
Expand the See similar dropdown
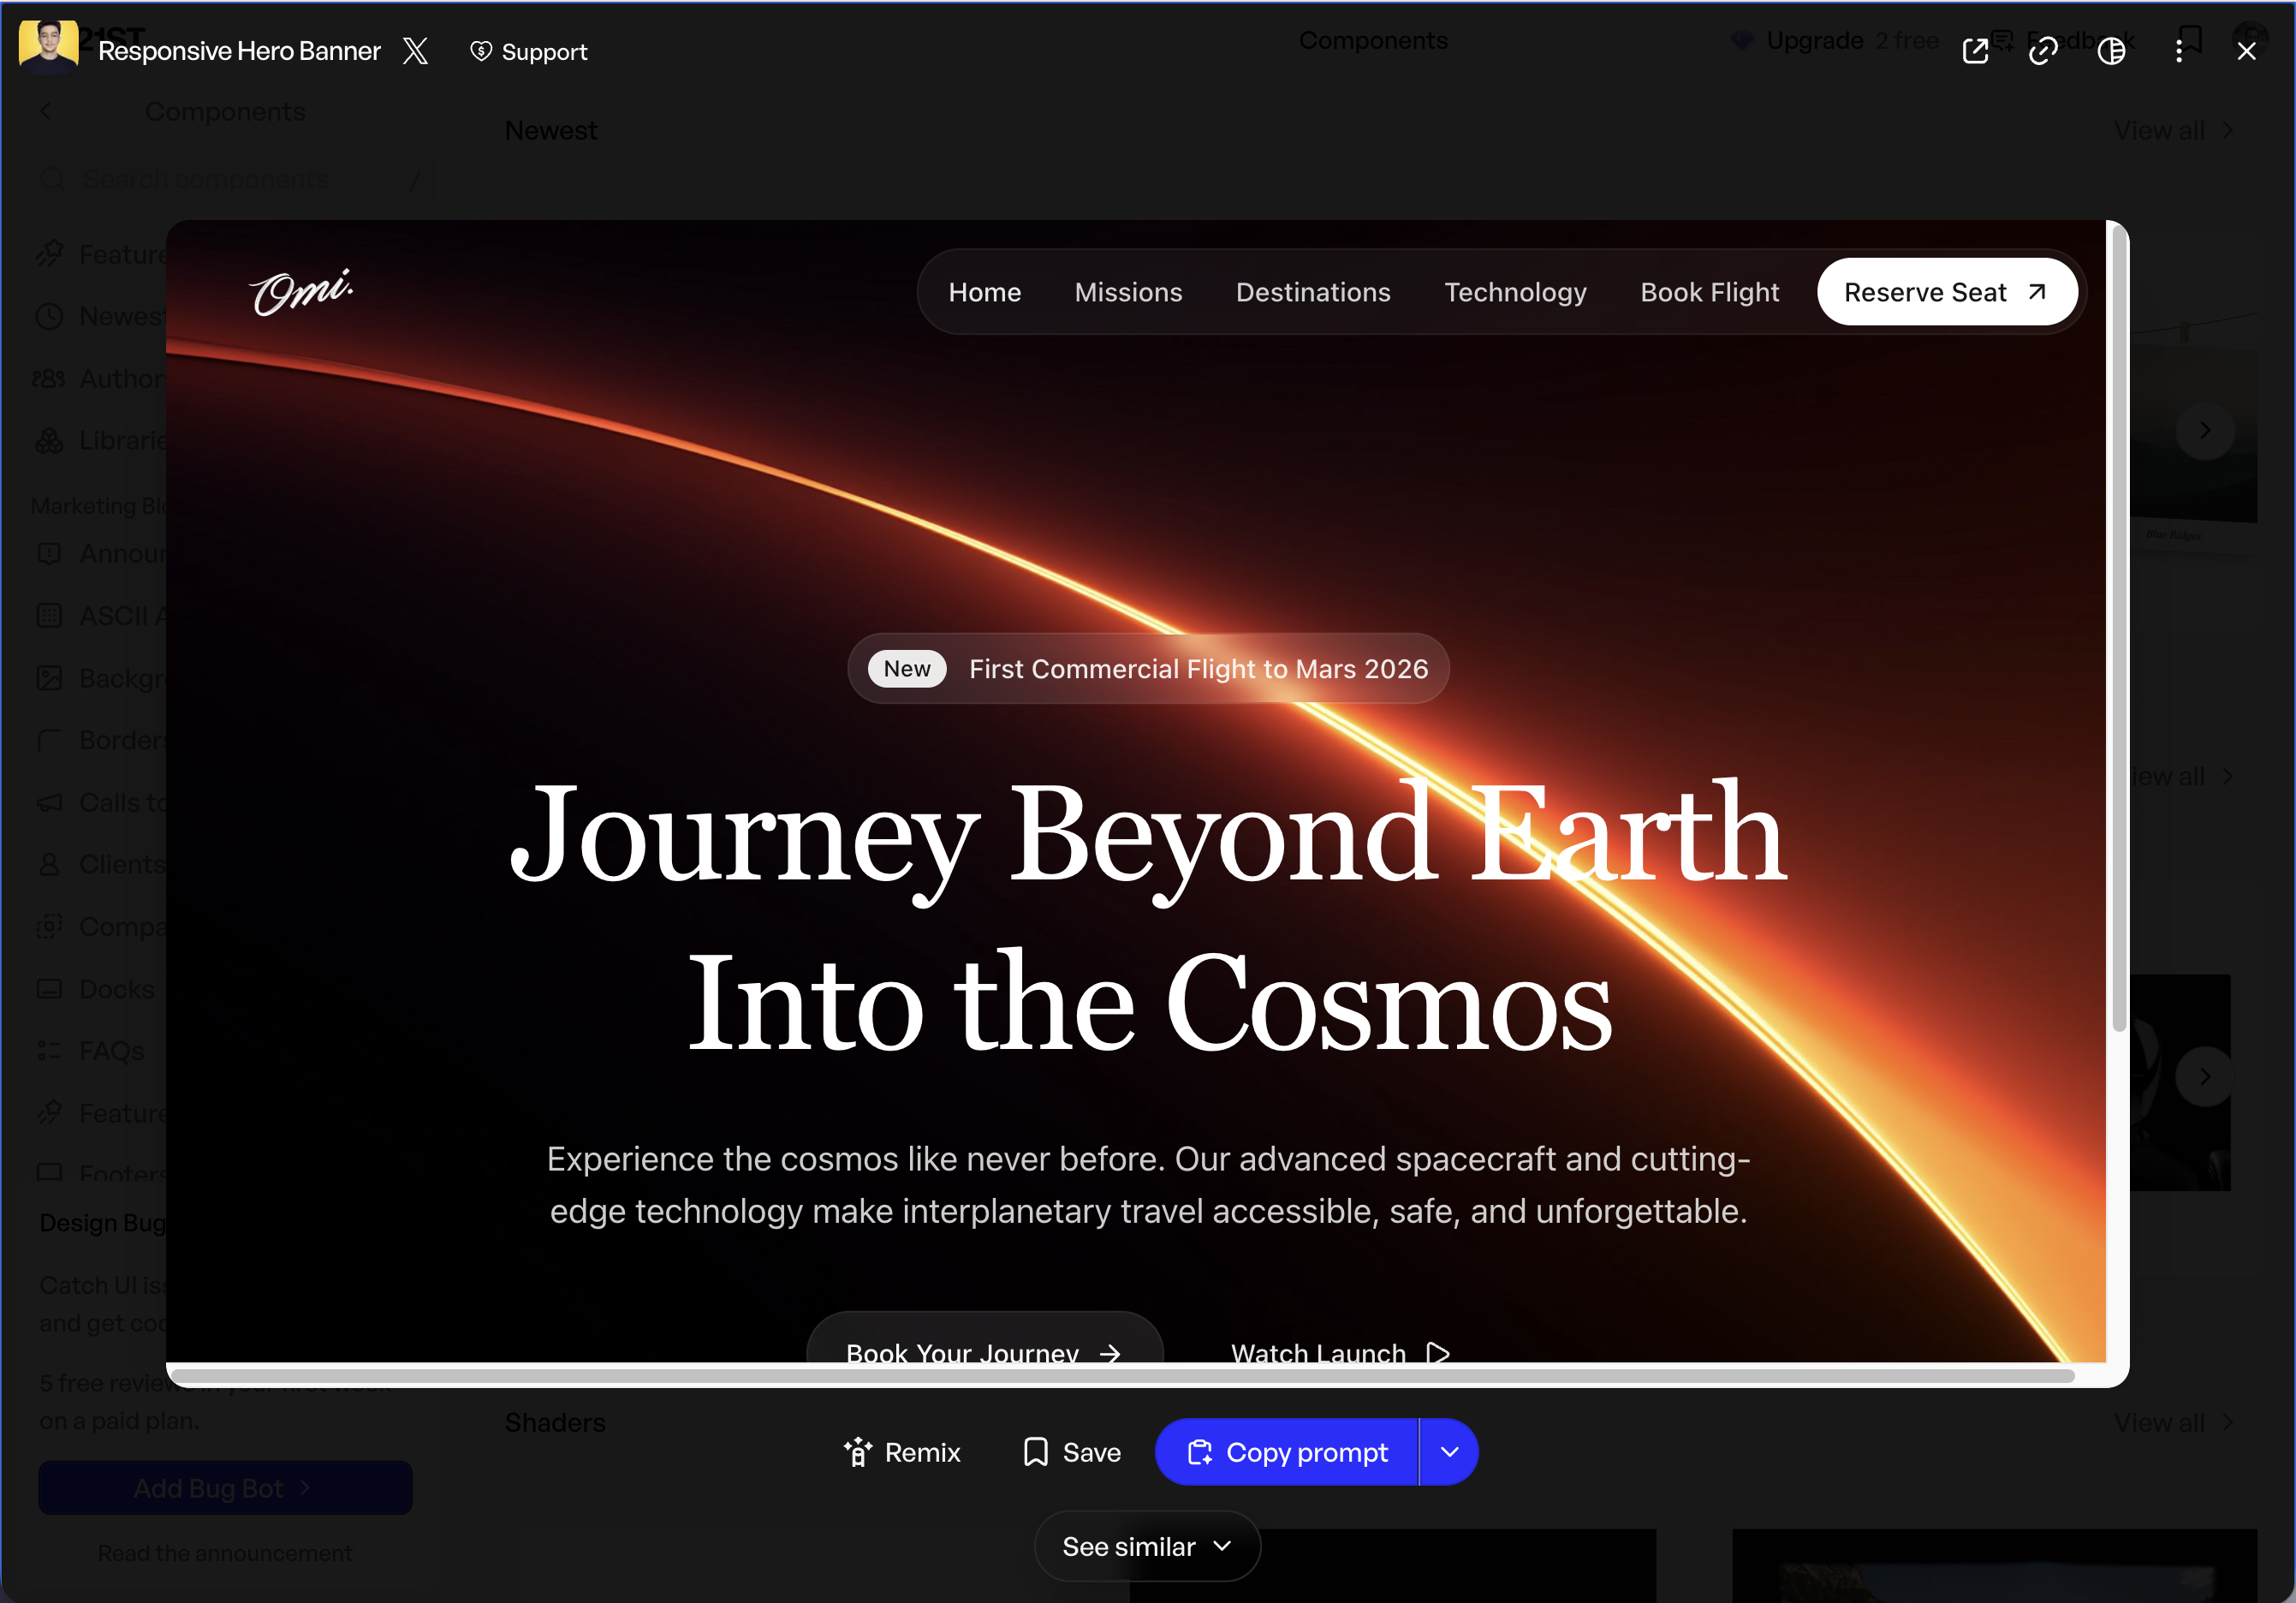(1147, 1546)
